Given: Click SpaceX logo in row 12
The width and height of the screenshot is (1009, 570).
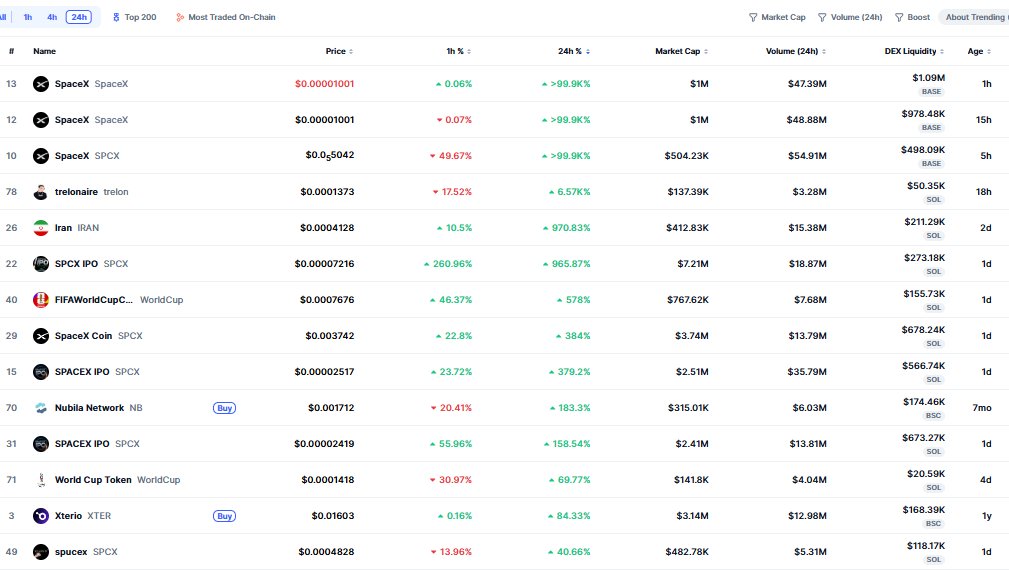Looking at the screenshot, I should (x=41, y=120).
